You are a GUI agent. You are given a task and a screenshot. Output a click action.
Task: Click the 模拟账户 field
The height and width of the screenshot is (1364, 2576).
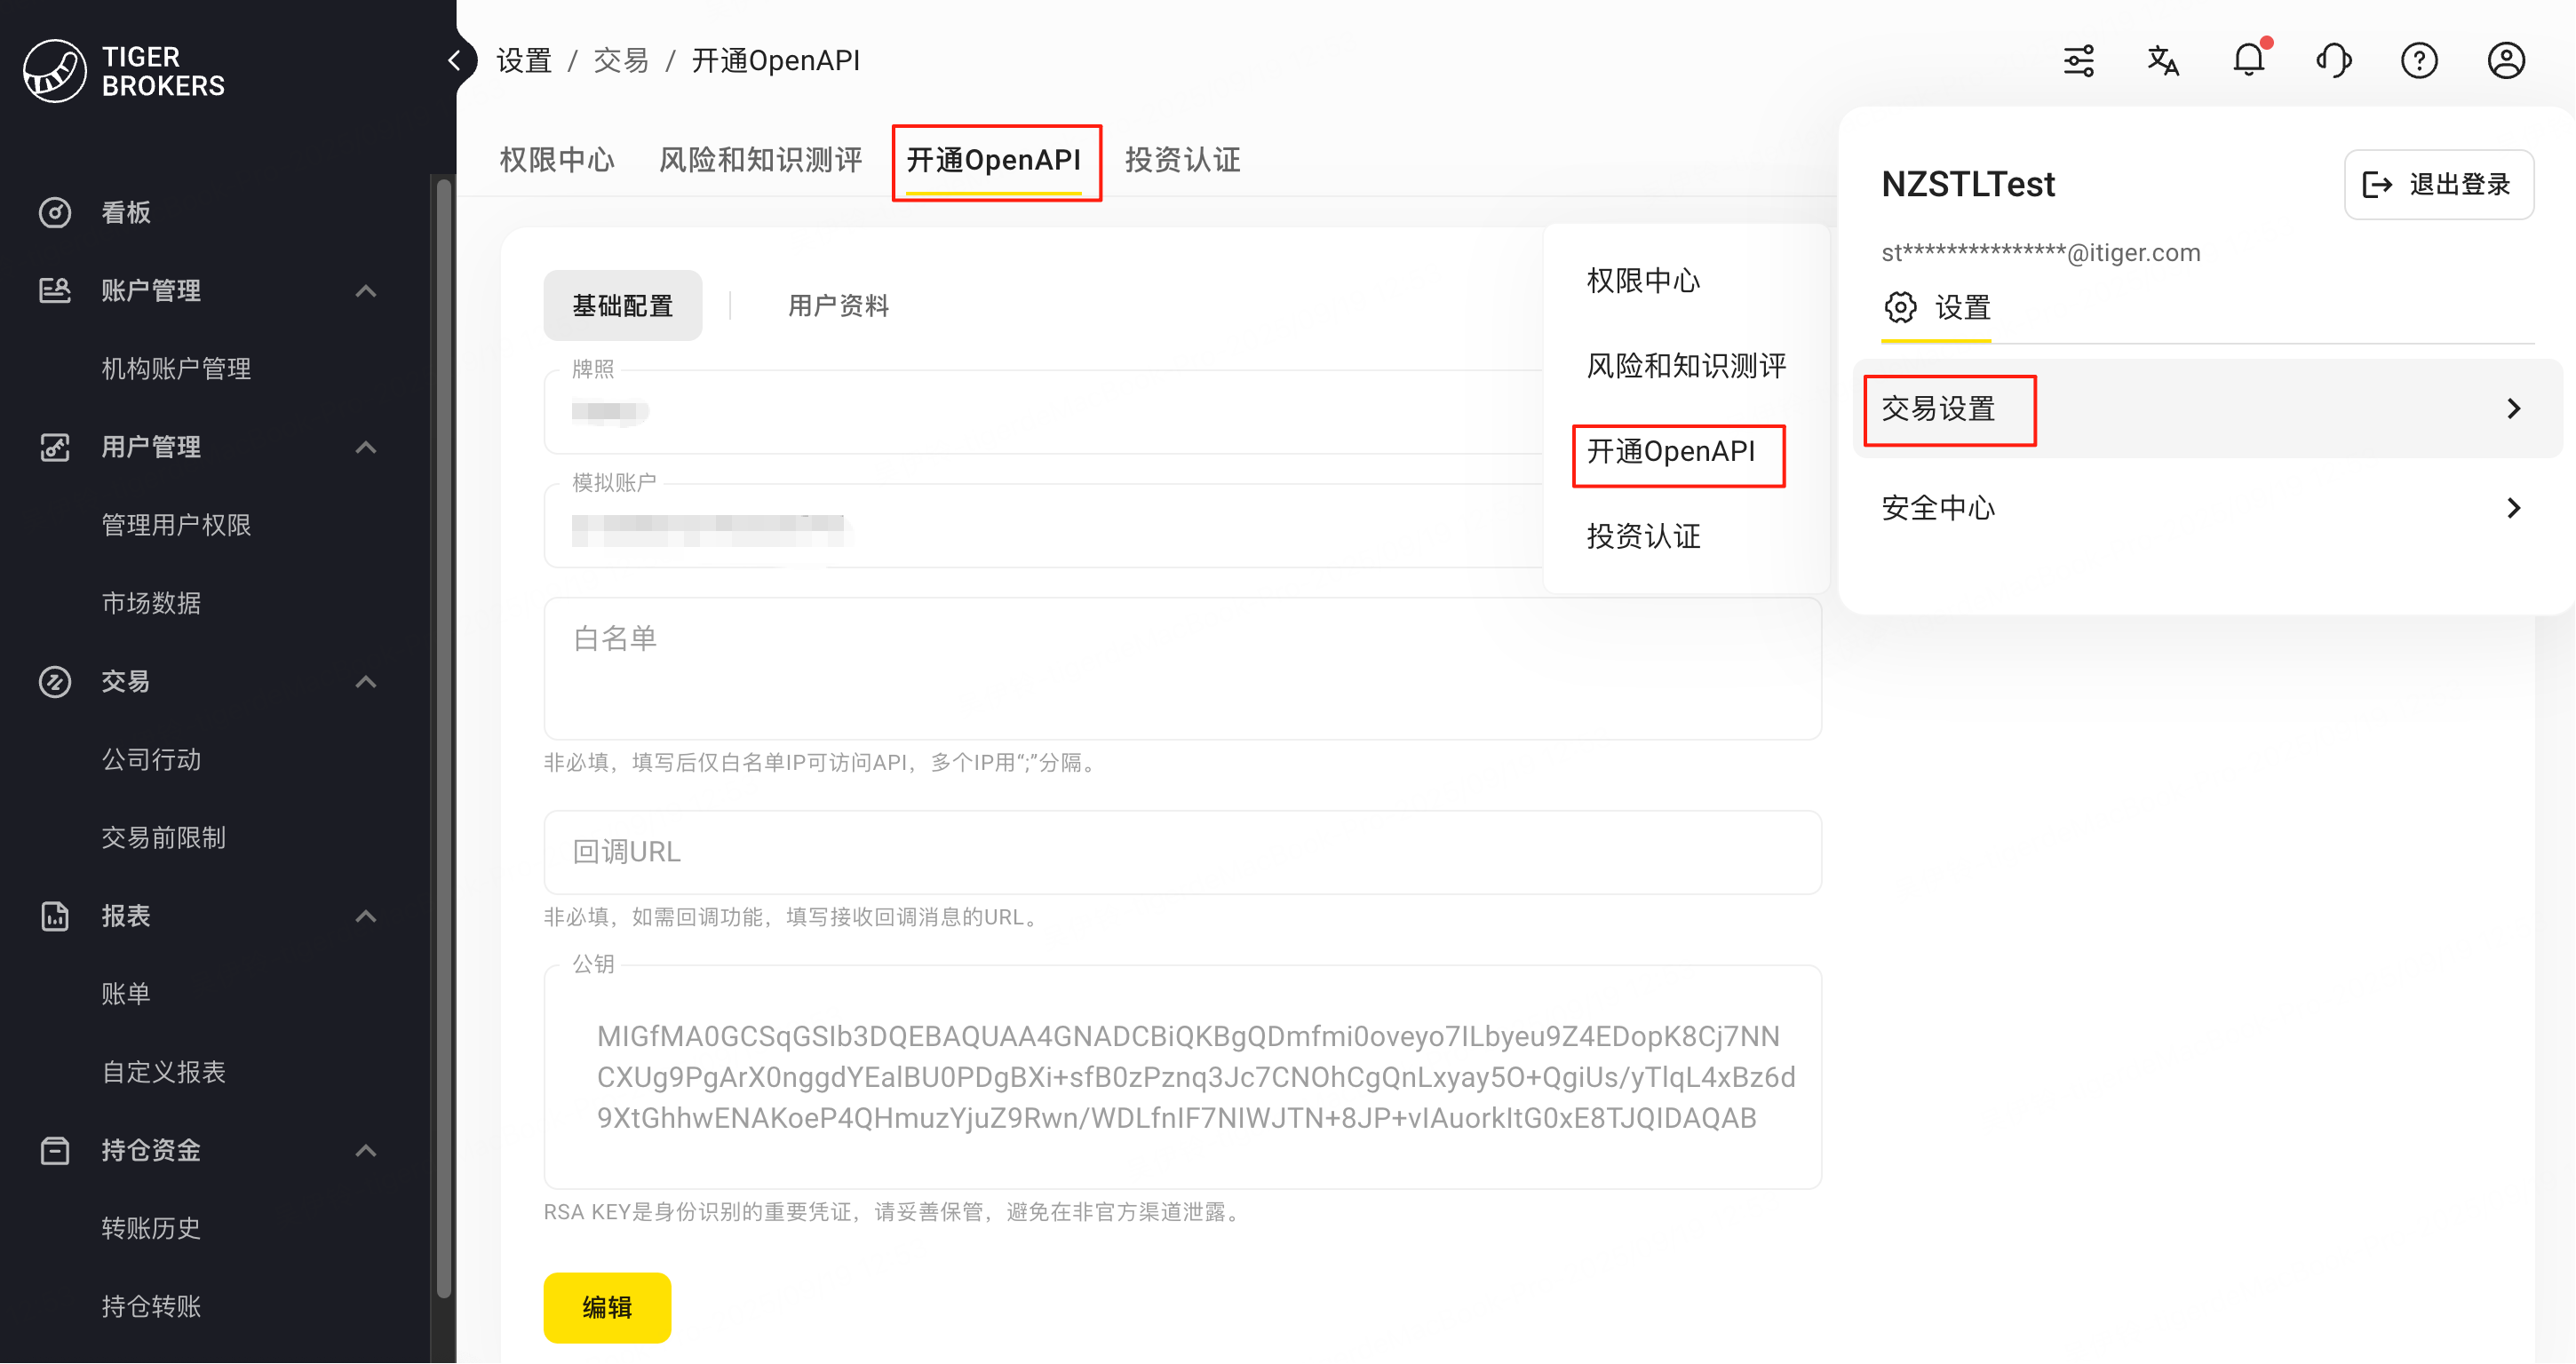(1044, 526)
